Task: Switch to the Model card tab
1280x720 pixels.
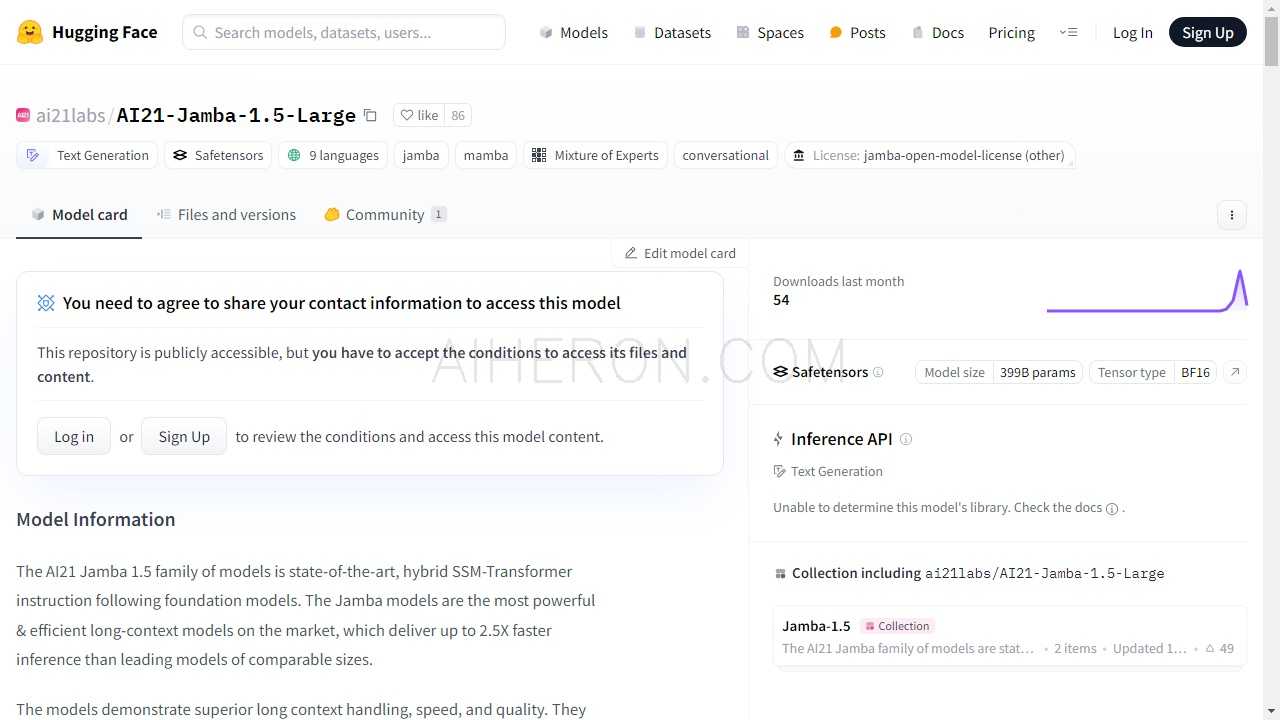Action: click(x=79, y=214)
